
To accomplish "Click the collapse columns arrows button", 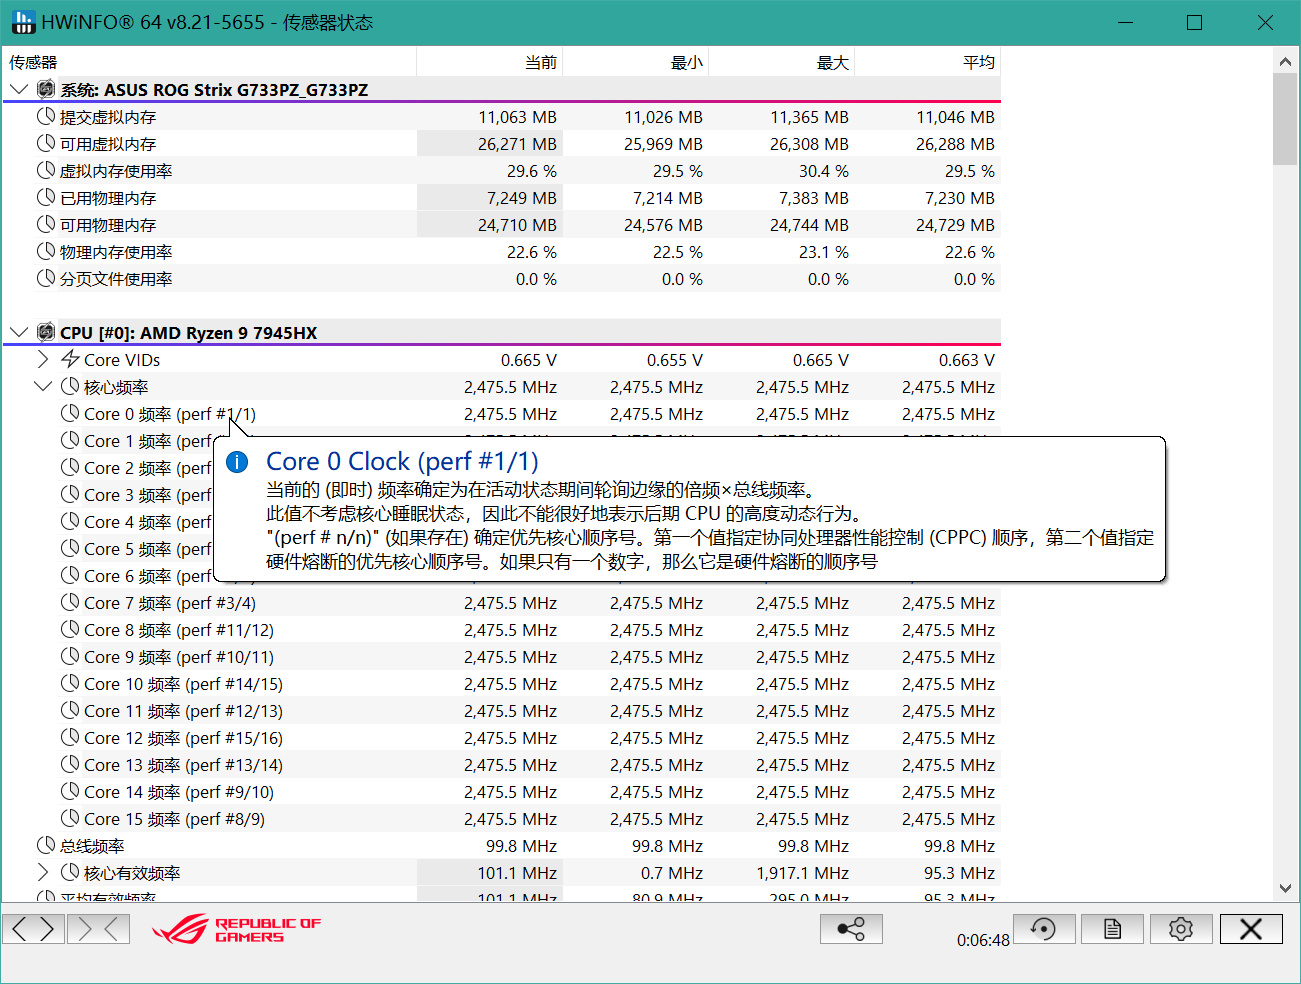I will click(x=98, y=929).
